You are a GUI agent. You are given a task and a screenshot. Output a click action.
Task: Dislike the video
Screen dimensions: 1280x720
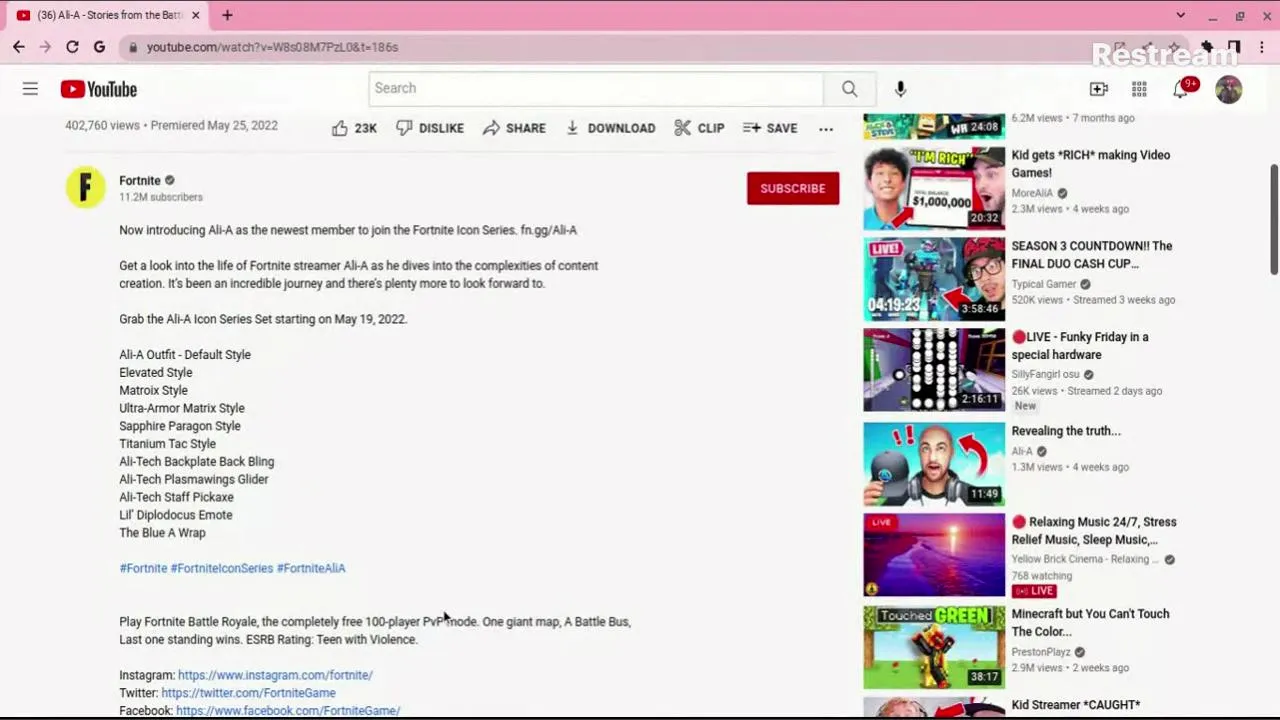click(430, 128)
